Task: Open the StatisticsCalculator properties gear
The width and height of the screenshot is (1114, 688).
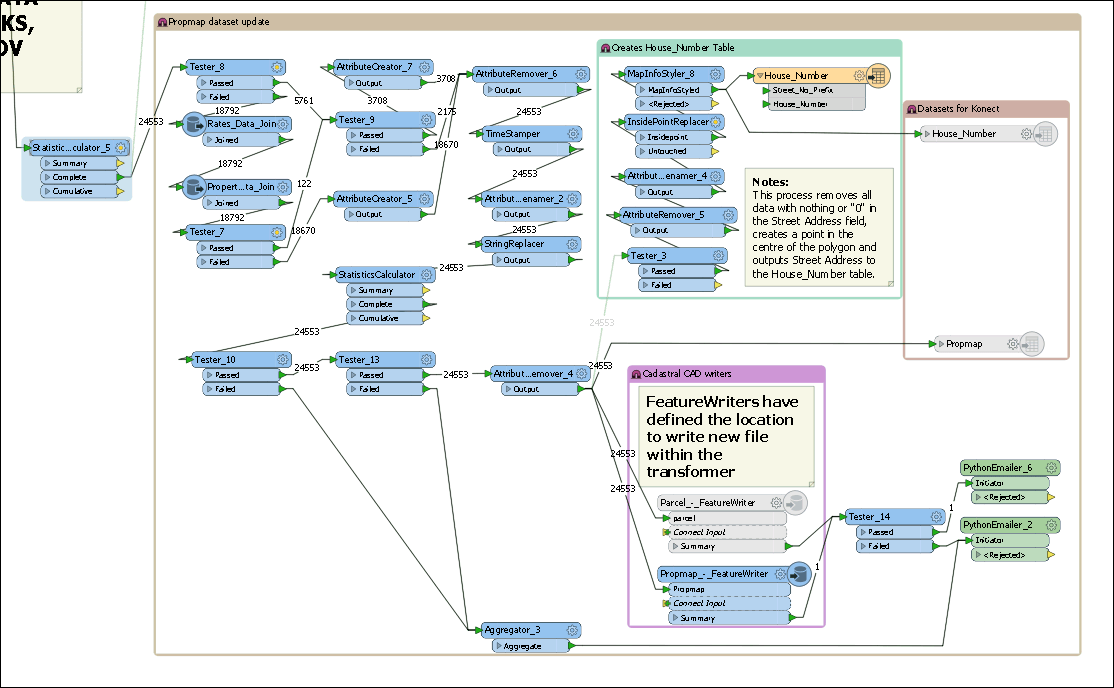Action: pyautogui.click(x=427, y=274)
